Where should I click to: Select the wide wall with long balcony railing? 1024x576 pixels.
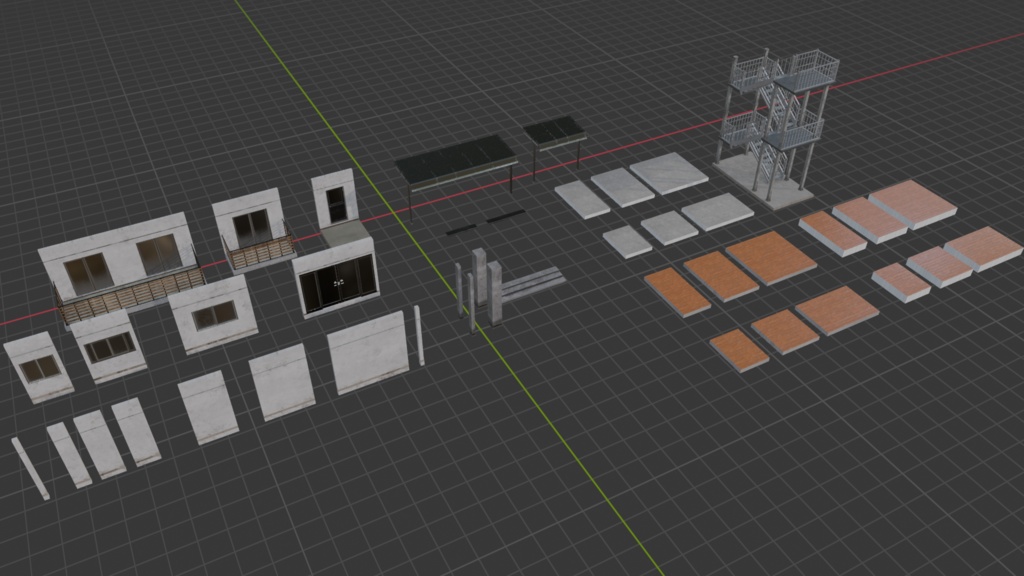point(122,268)
